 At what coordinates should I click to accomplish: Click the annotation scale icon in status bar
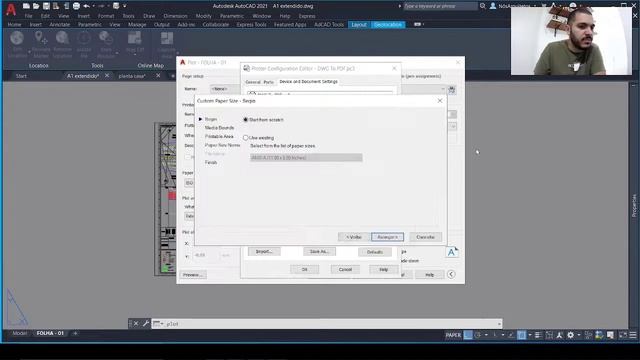click(560, 335)
